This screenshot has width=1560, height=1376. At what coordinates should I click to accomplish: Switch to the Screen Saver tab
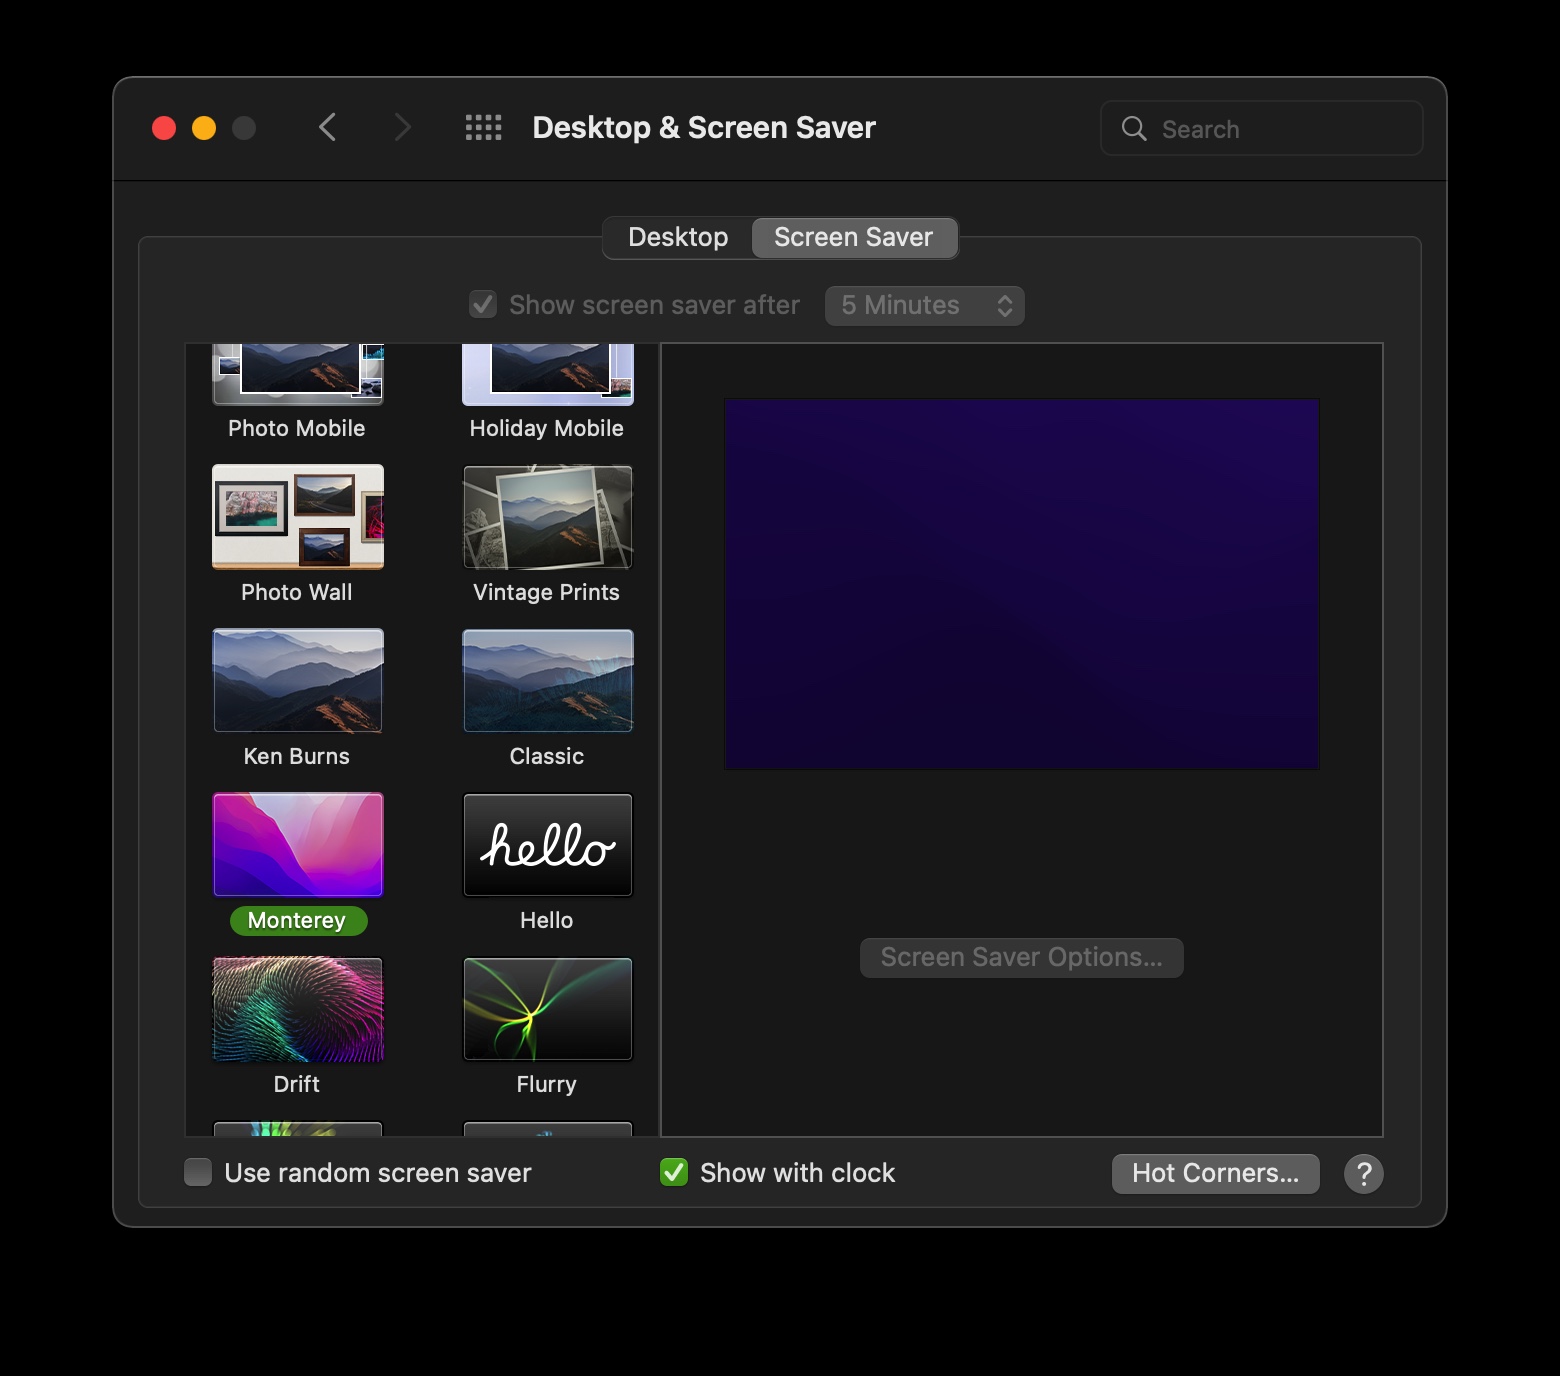coord(854,237)
